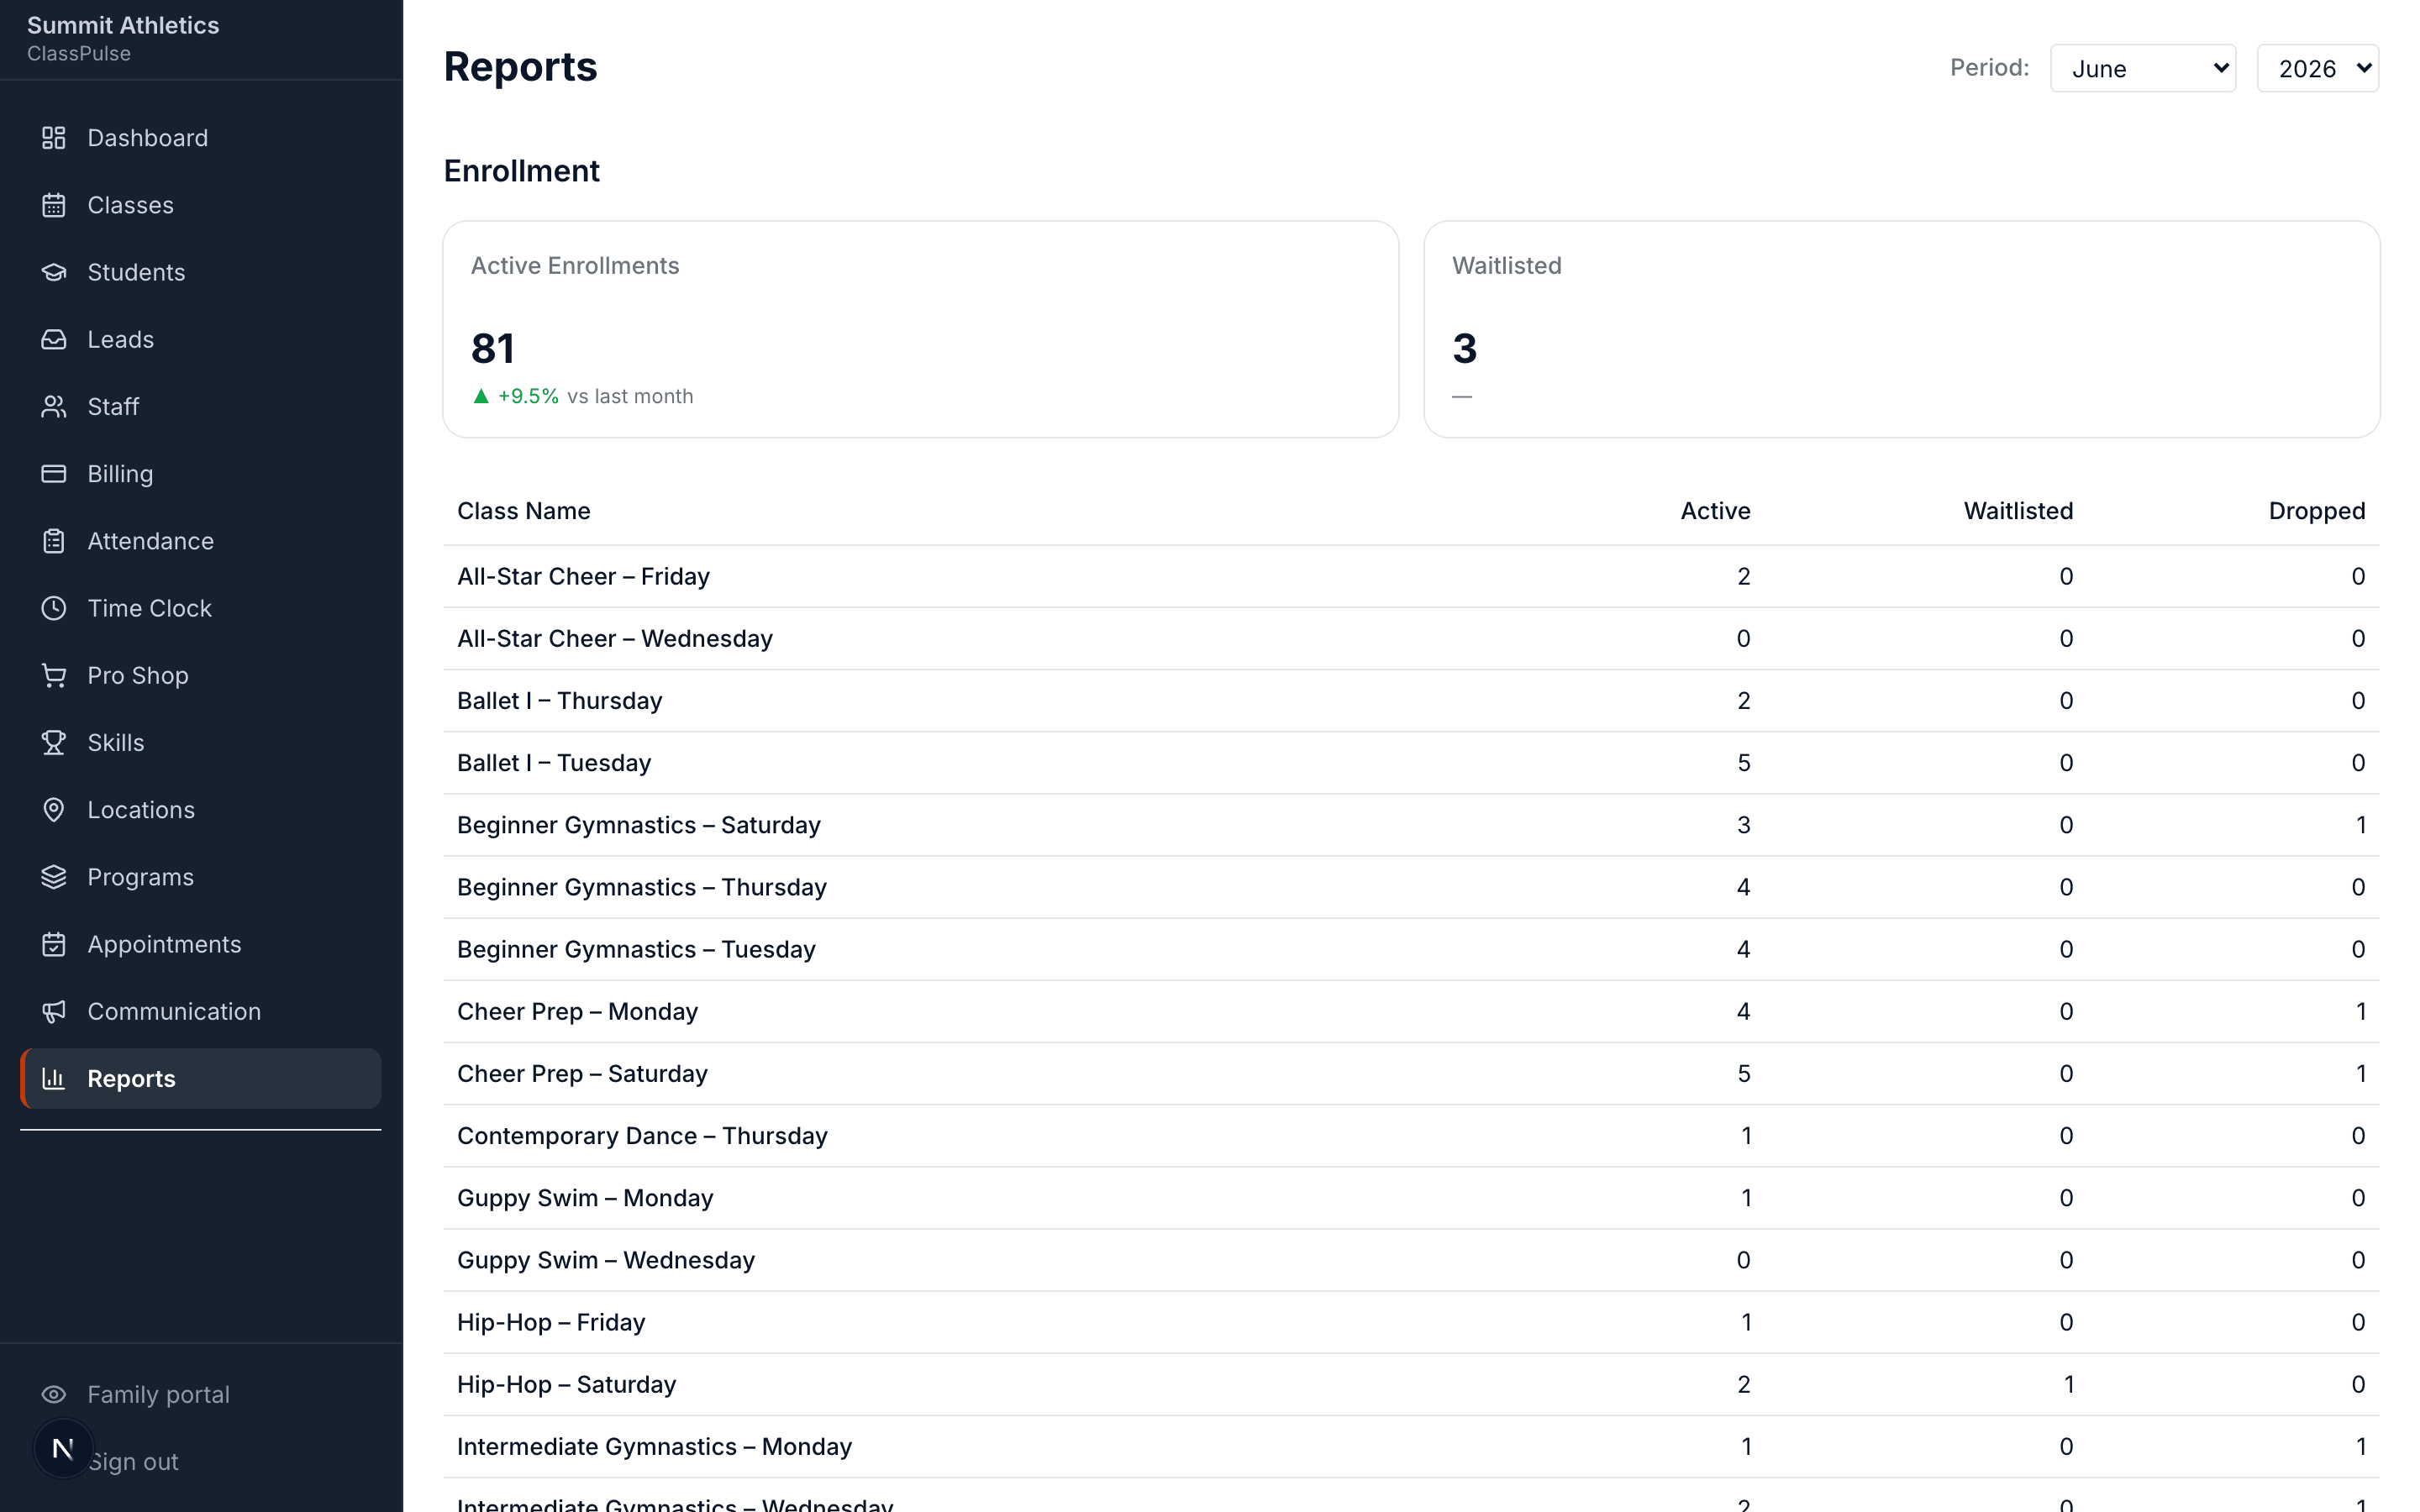
Task: Click the Hip-Hop – Saturday waitlisted value 1
Action: (x=2068, y=1384)
